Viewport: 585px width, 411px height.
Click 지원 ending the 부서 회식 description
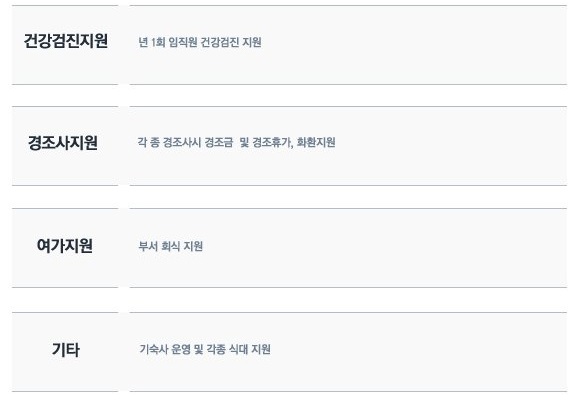pyautogui.click(x=193, y=246)
